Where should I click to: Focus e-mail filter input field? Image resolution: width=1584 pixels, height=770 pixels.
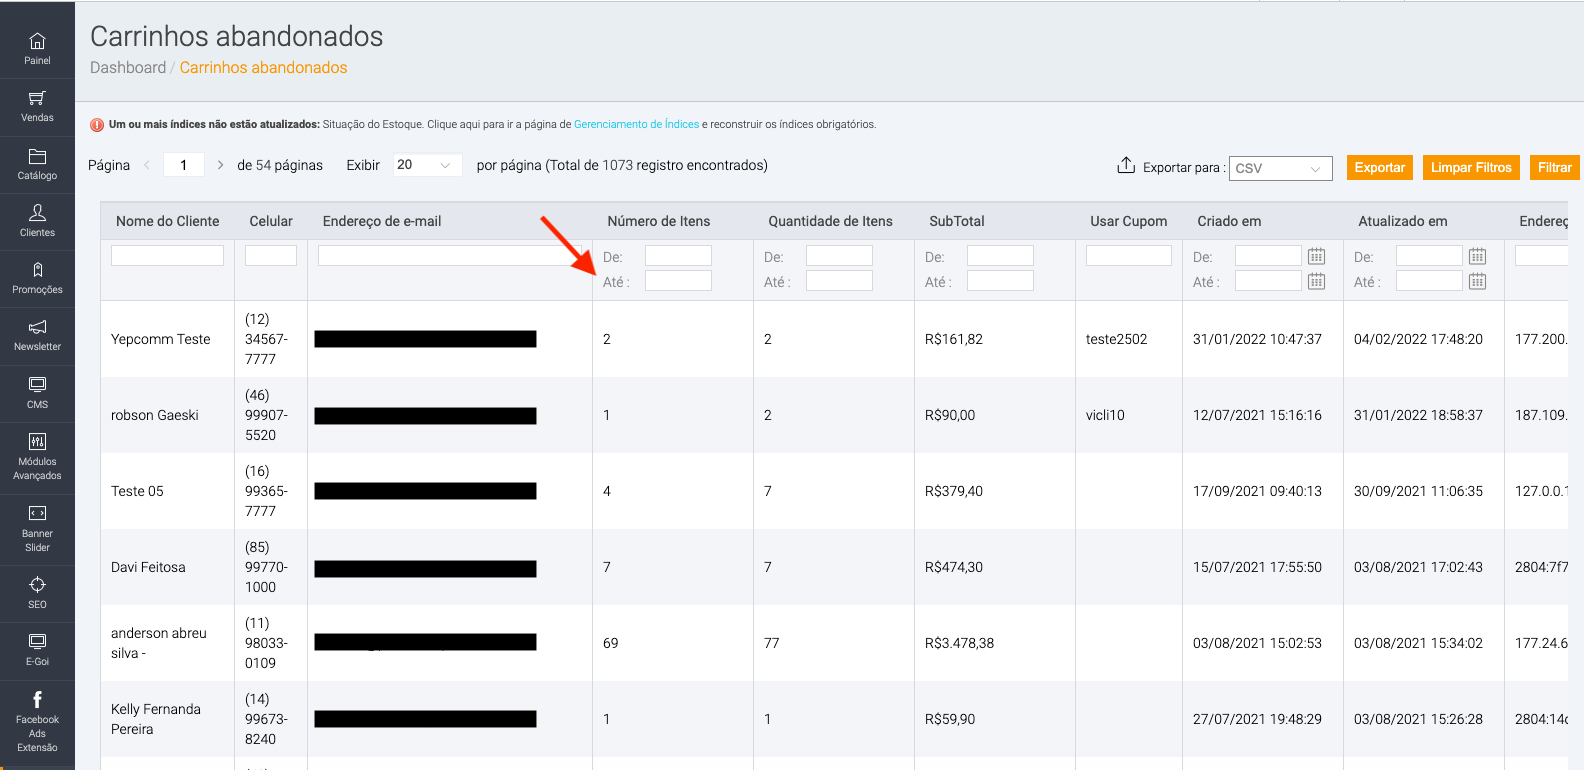click(450, 256)
